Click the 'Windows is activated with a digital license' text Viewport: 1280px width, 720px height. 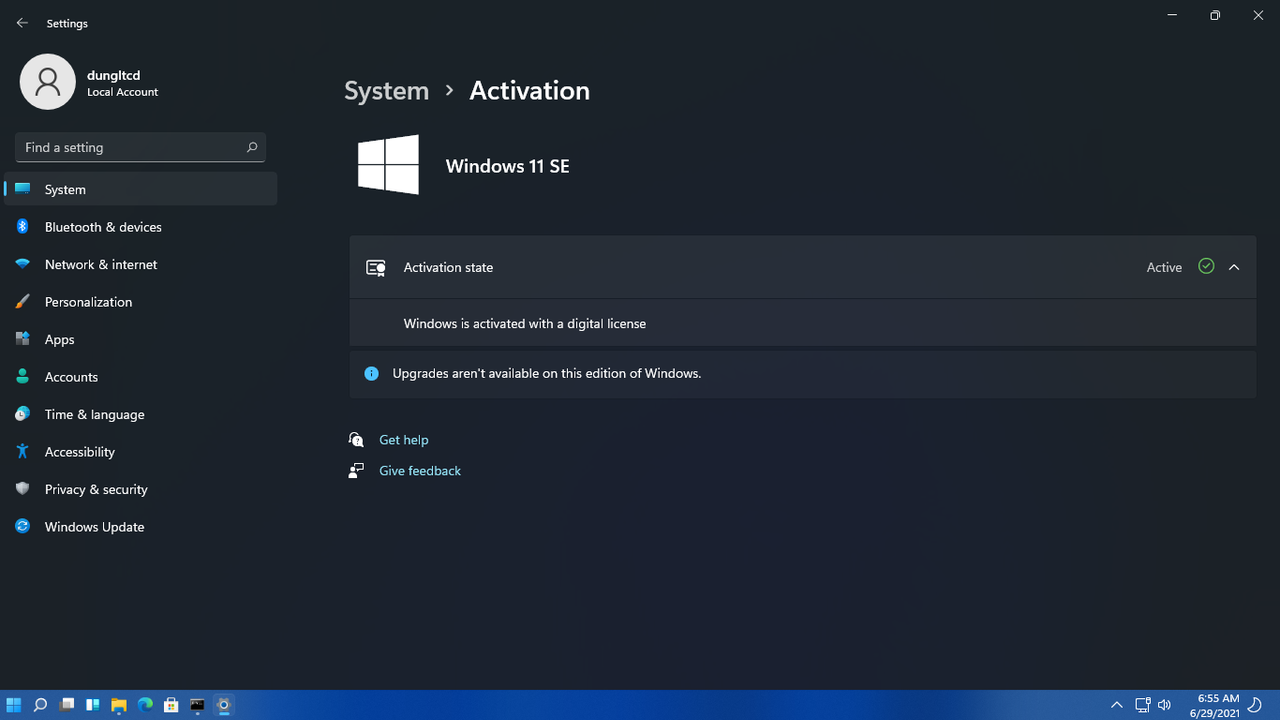click(x=525, y=324)
